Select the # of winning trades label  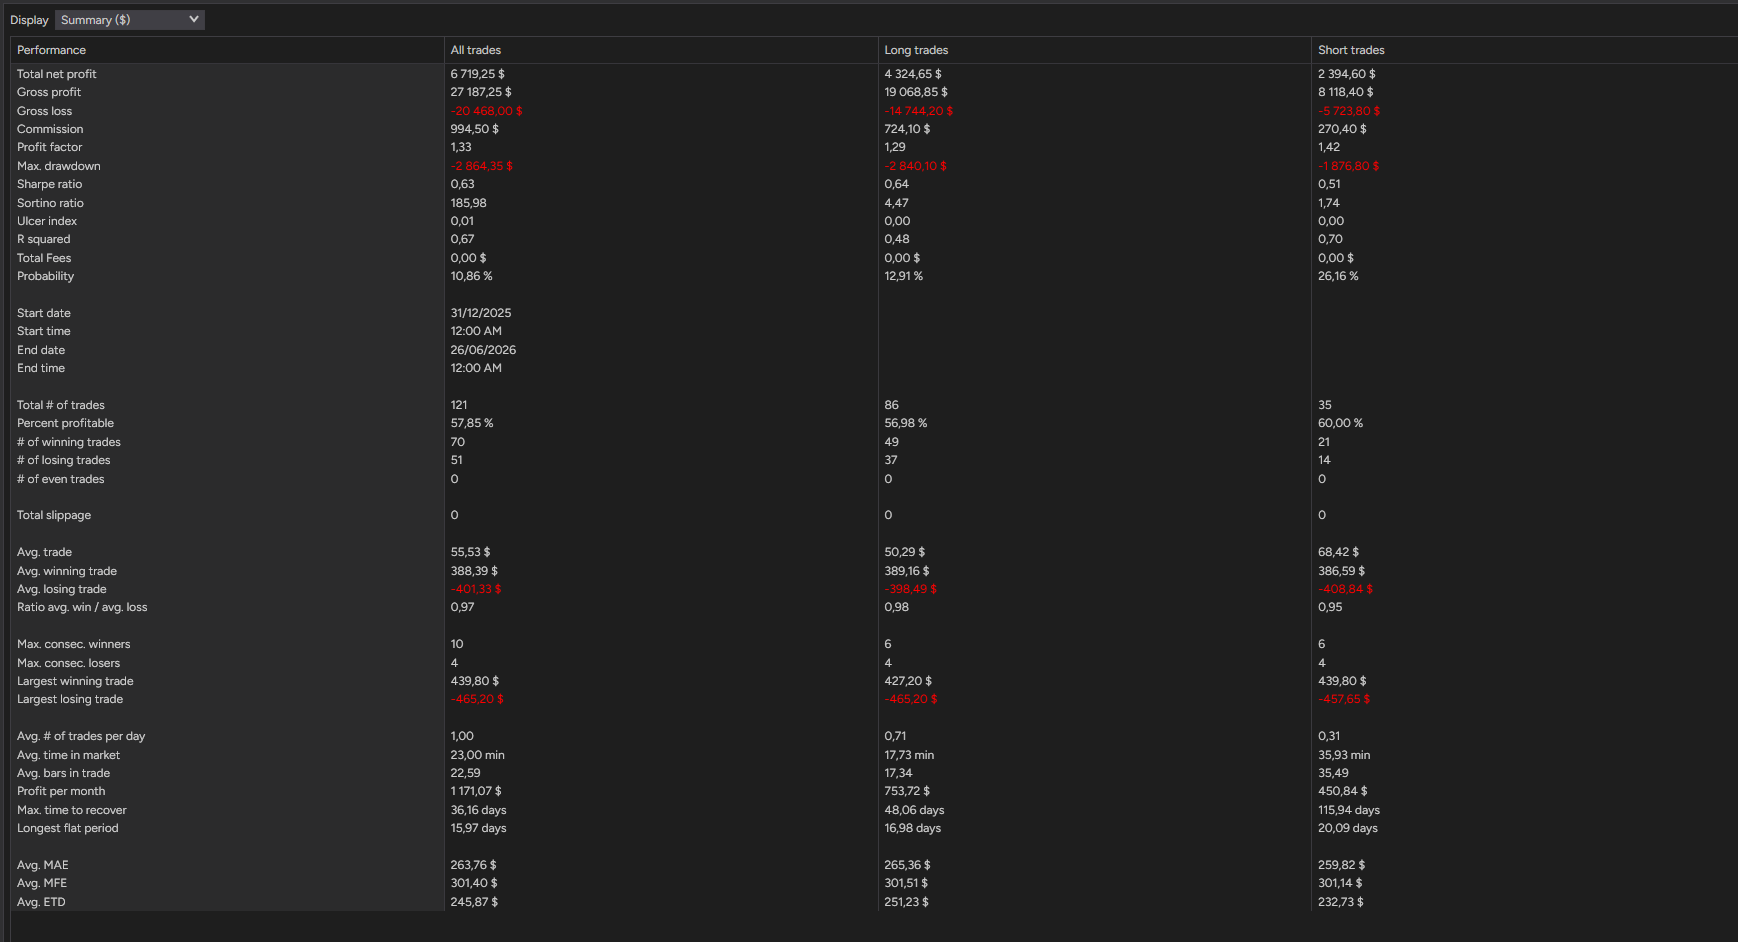(69, 442)
